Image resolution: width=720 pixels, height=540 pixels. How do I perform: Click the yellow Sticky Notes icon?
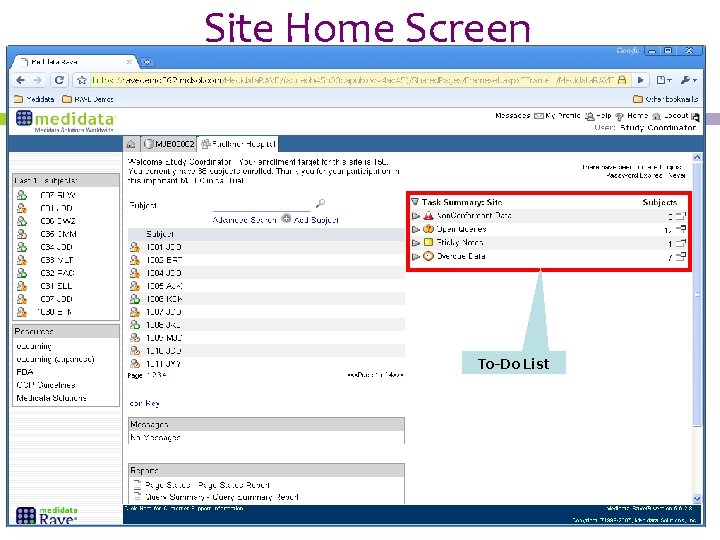[x=428, y=242]
